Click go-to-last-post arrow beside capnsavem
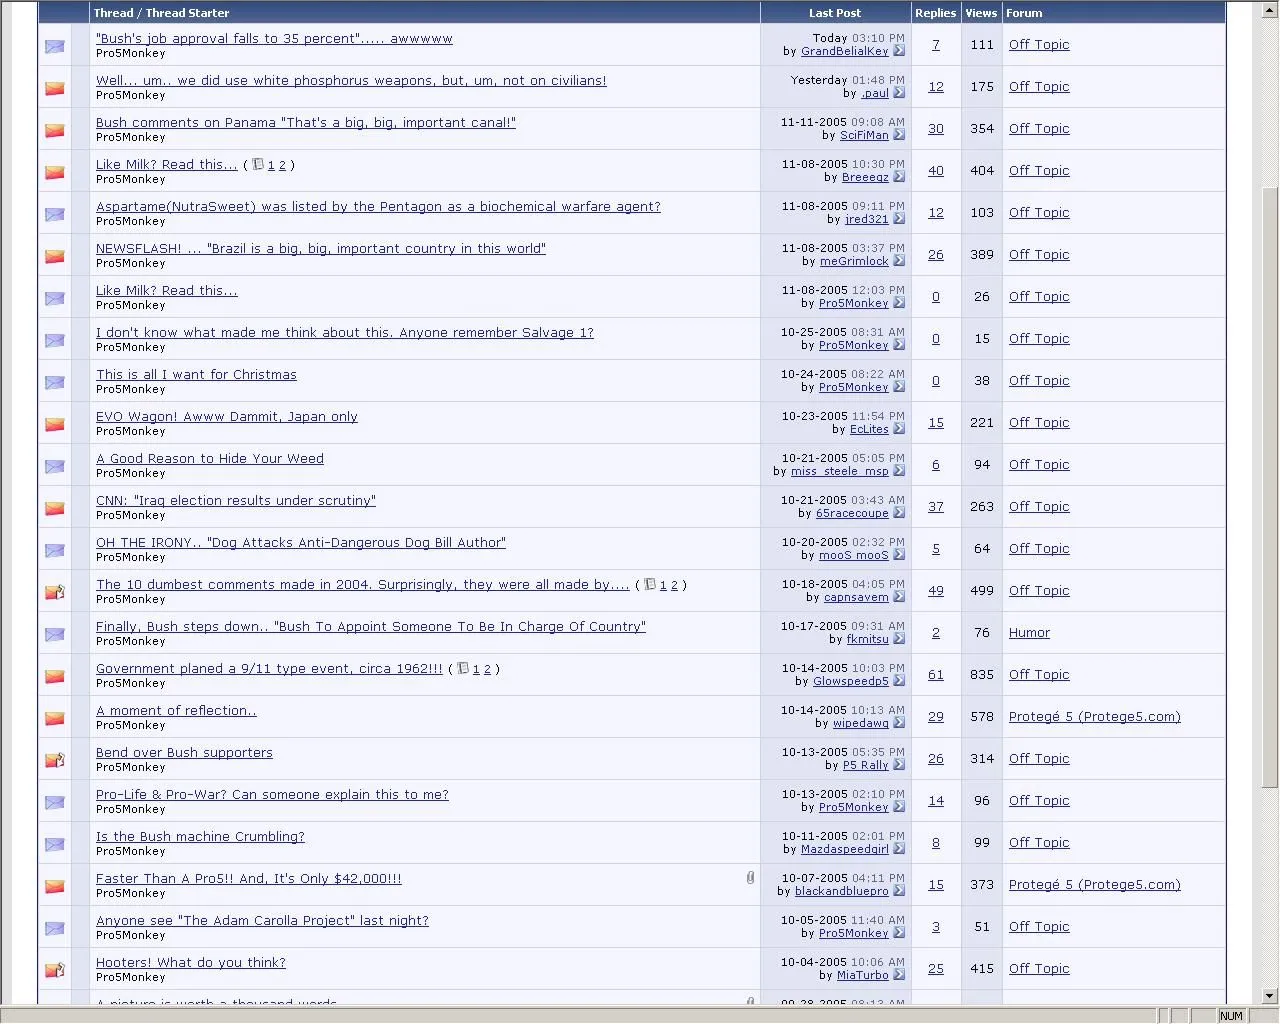The image size is (1280, 1024). click(x=899, y=597)
